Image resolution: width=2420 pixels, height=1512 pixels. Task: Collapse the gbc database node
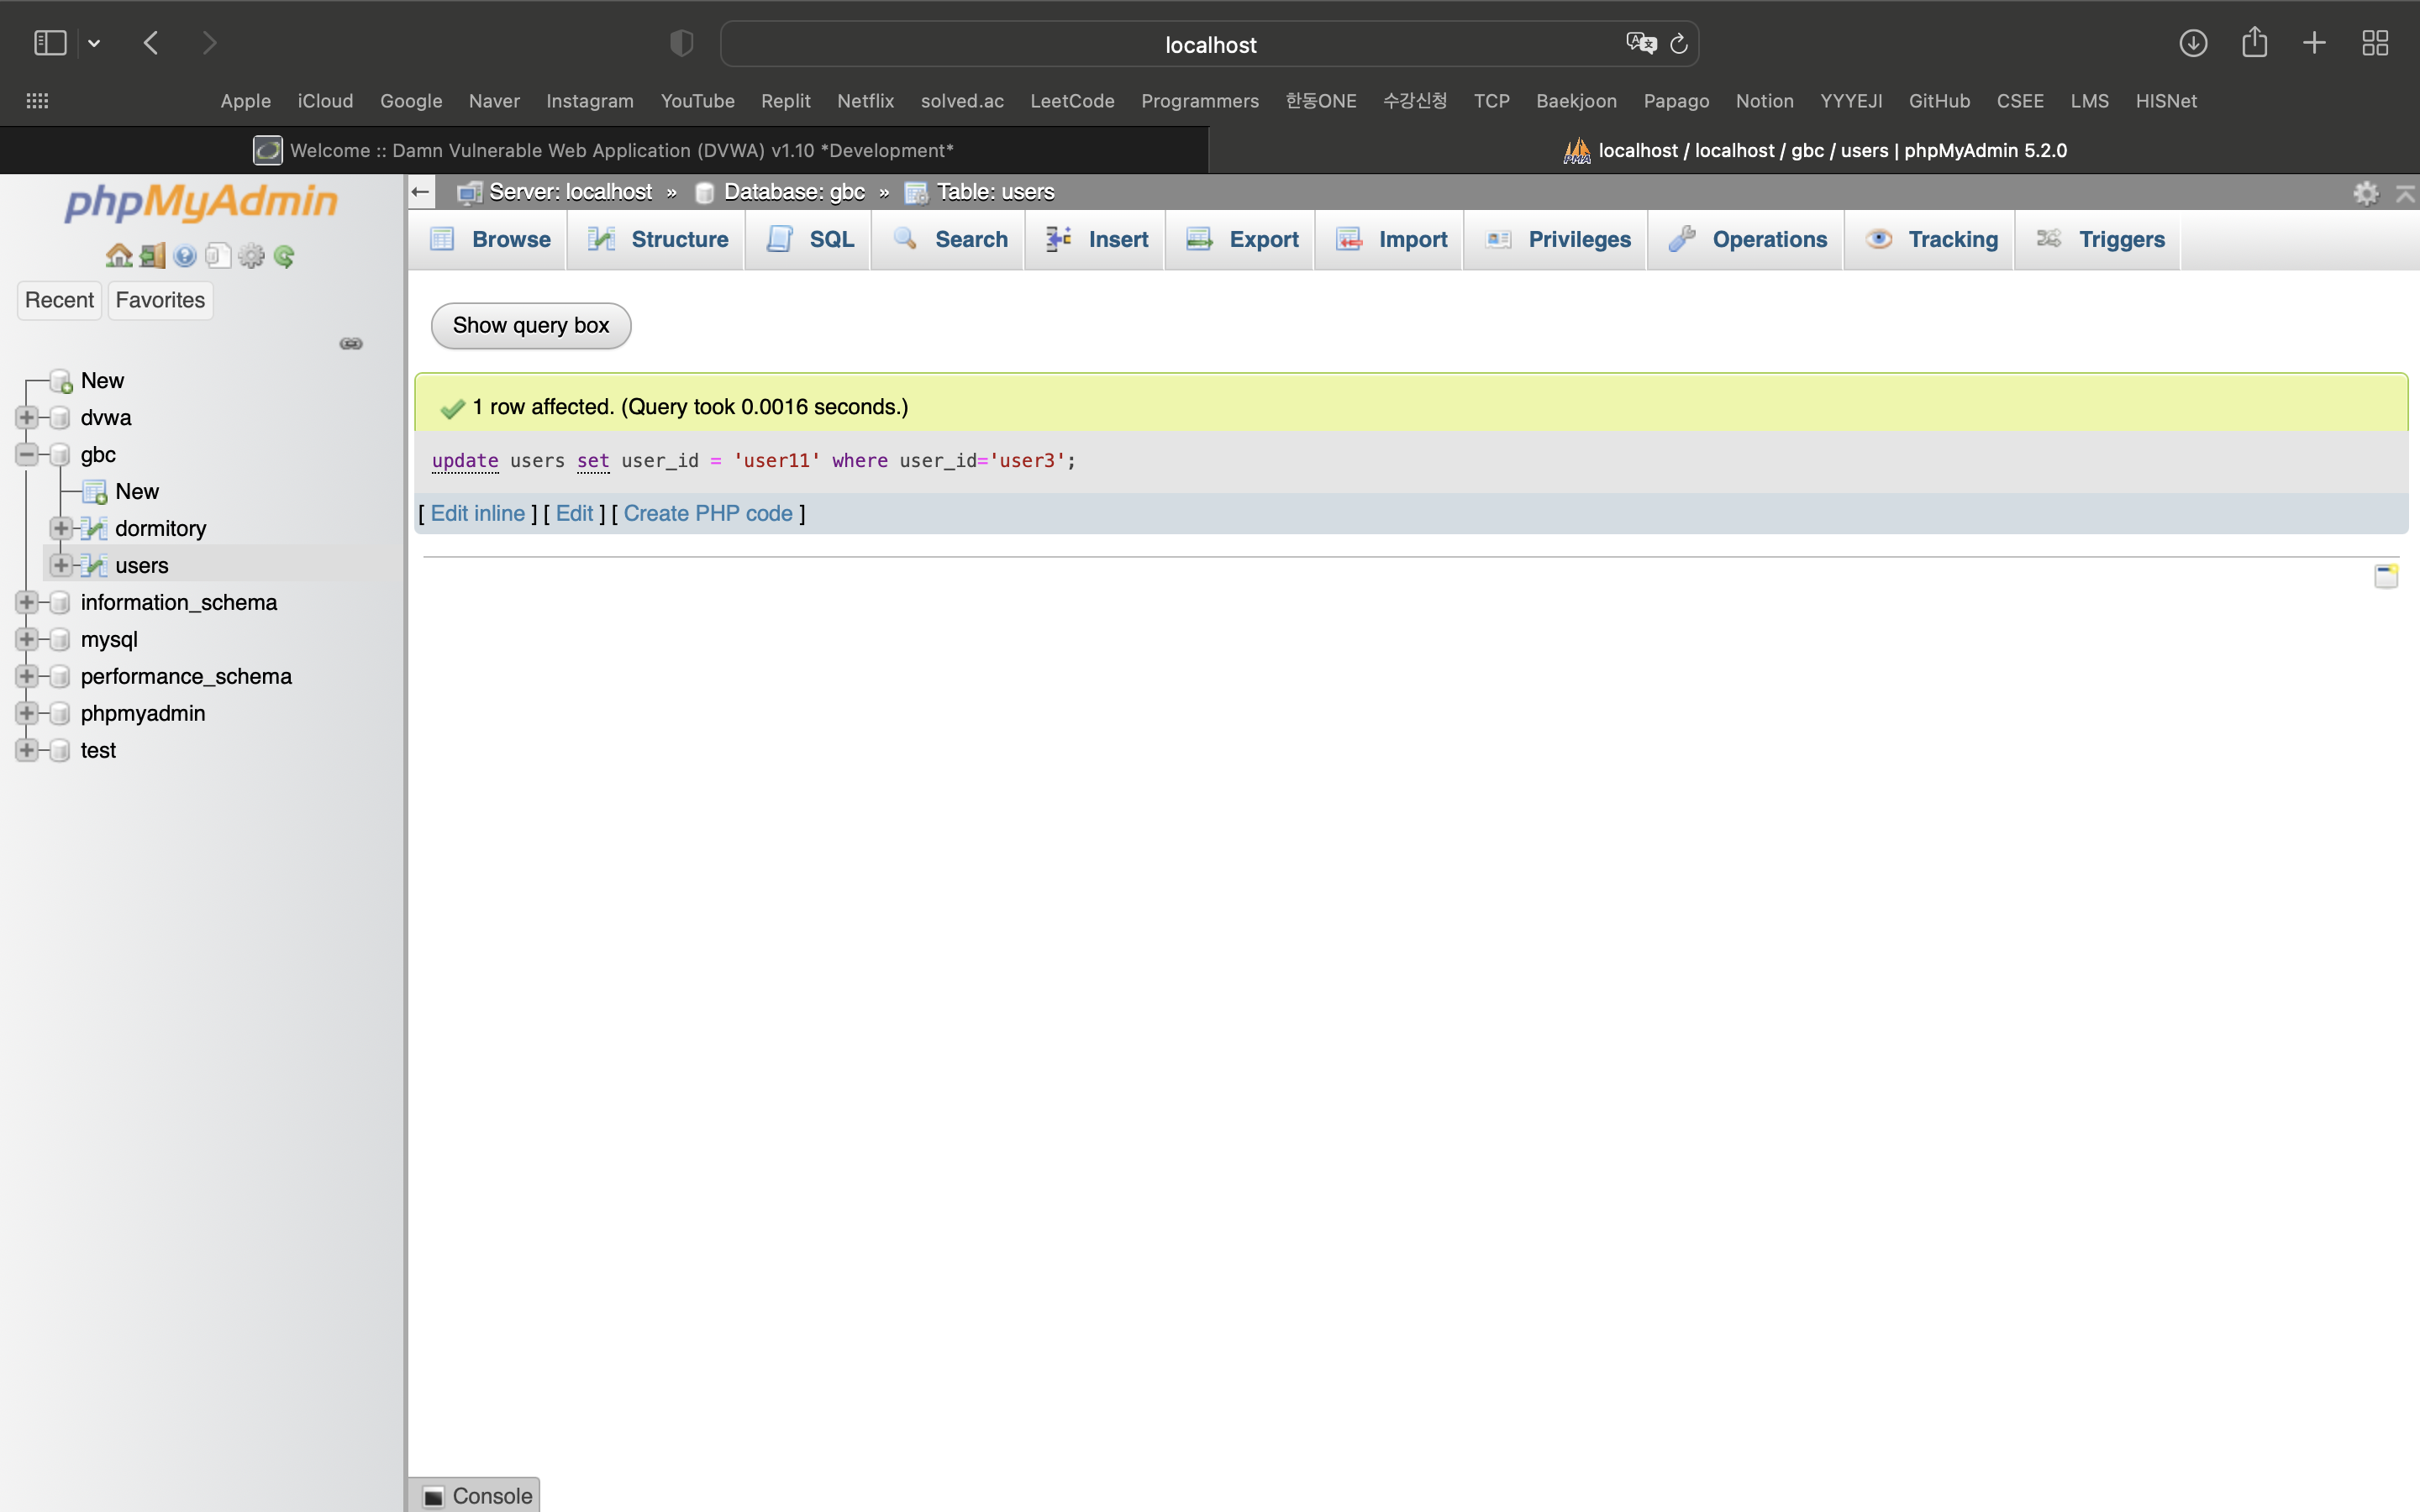[27, 454]
